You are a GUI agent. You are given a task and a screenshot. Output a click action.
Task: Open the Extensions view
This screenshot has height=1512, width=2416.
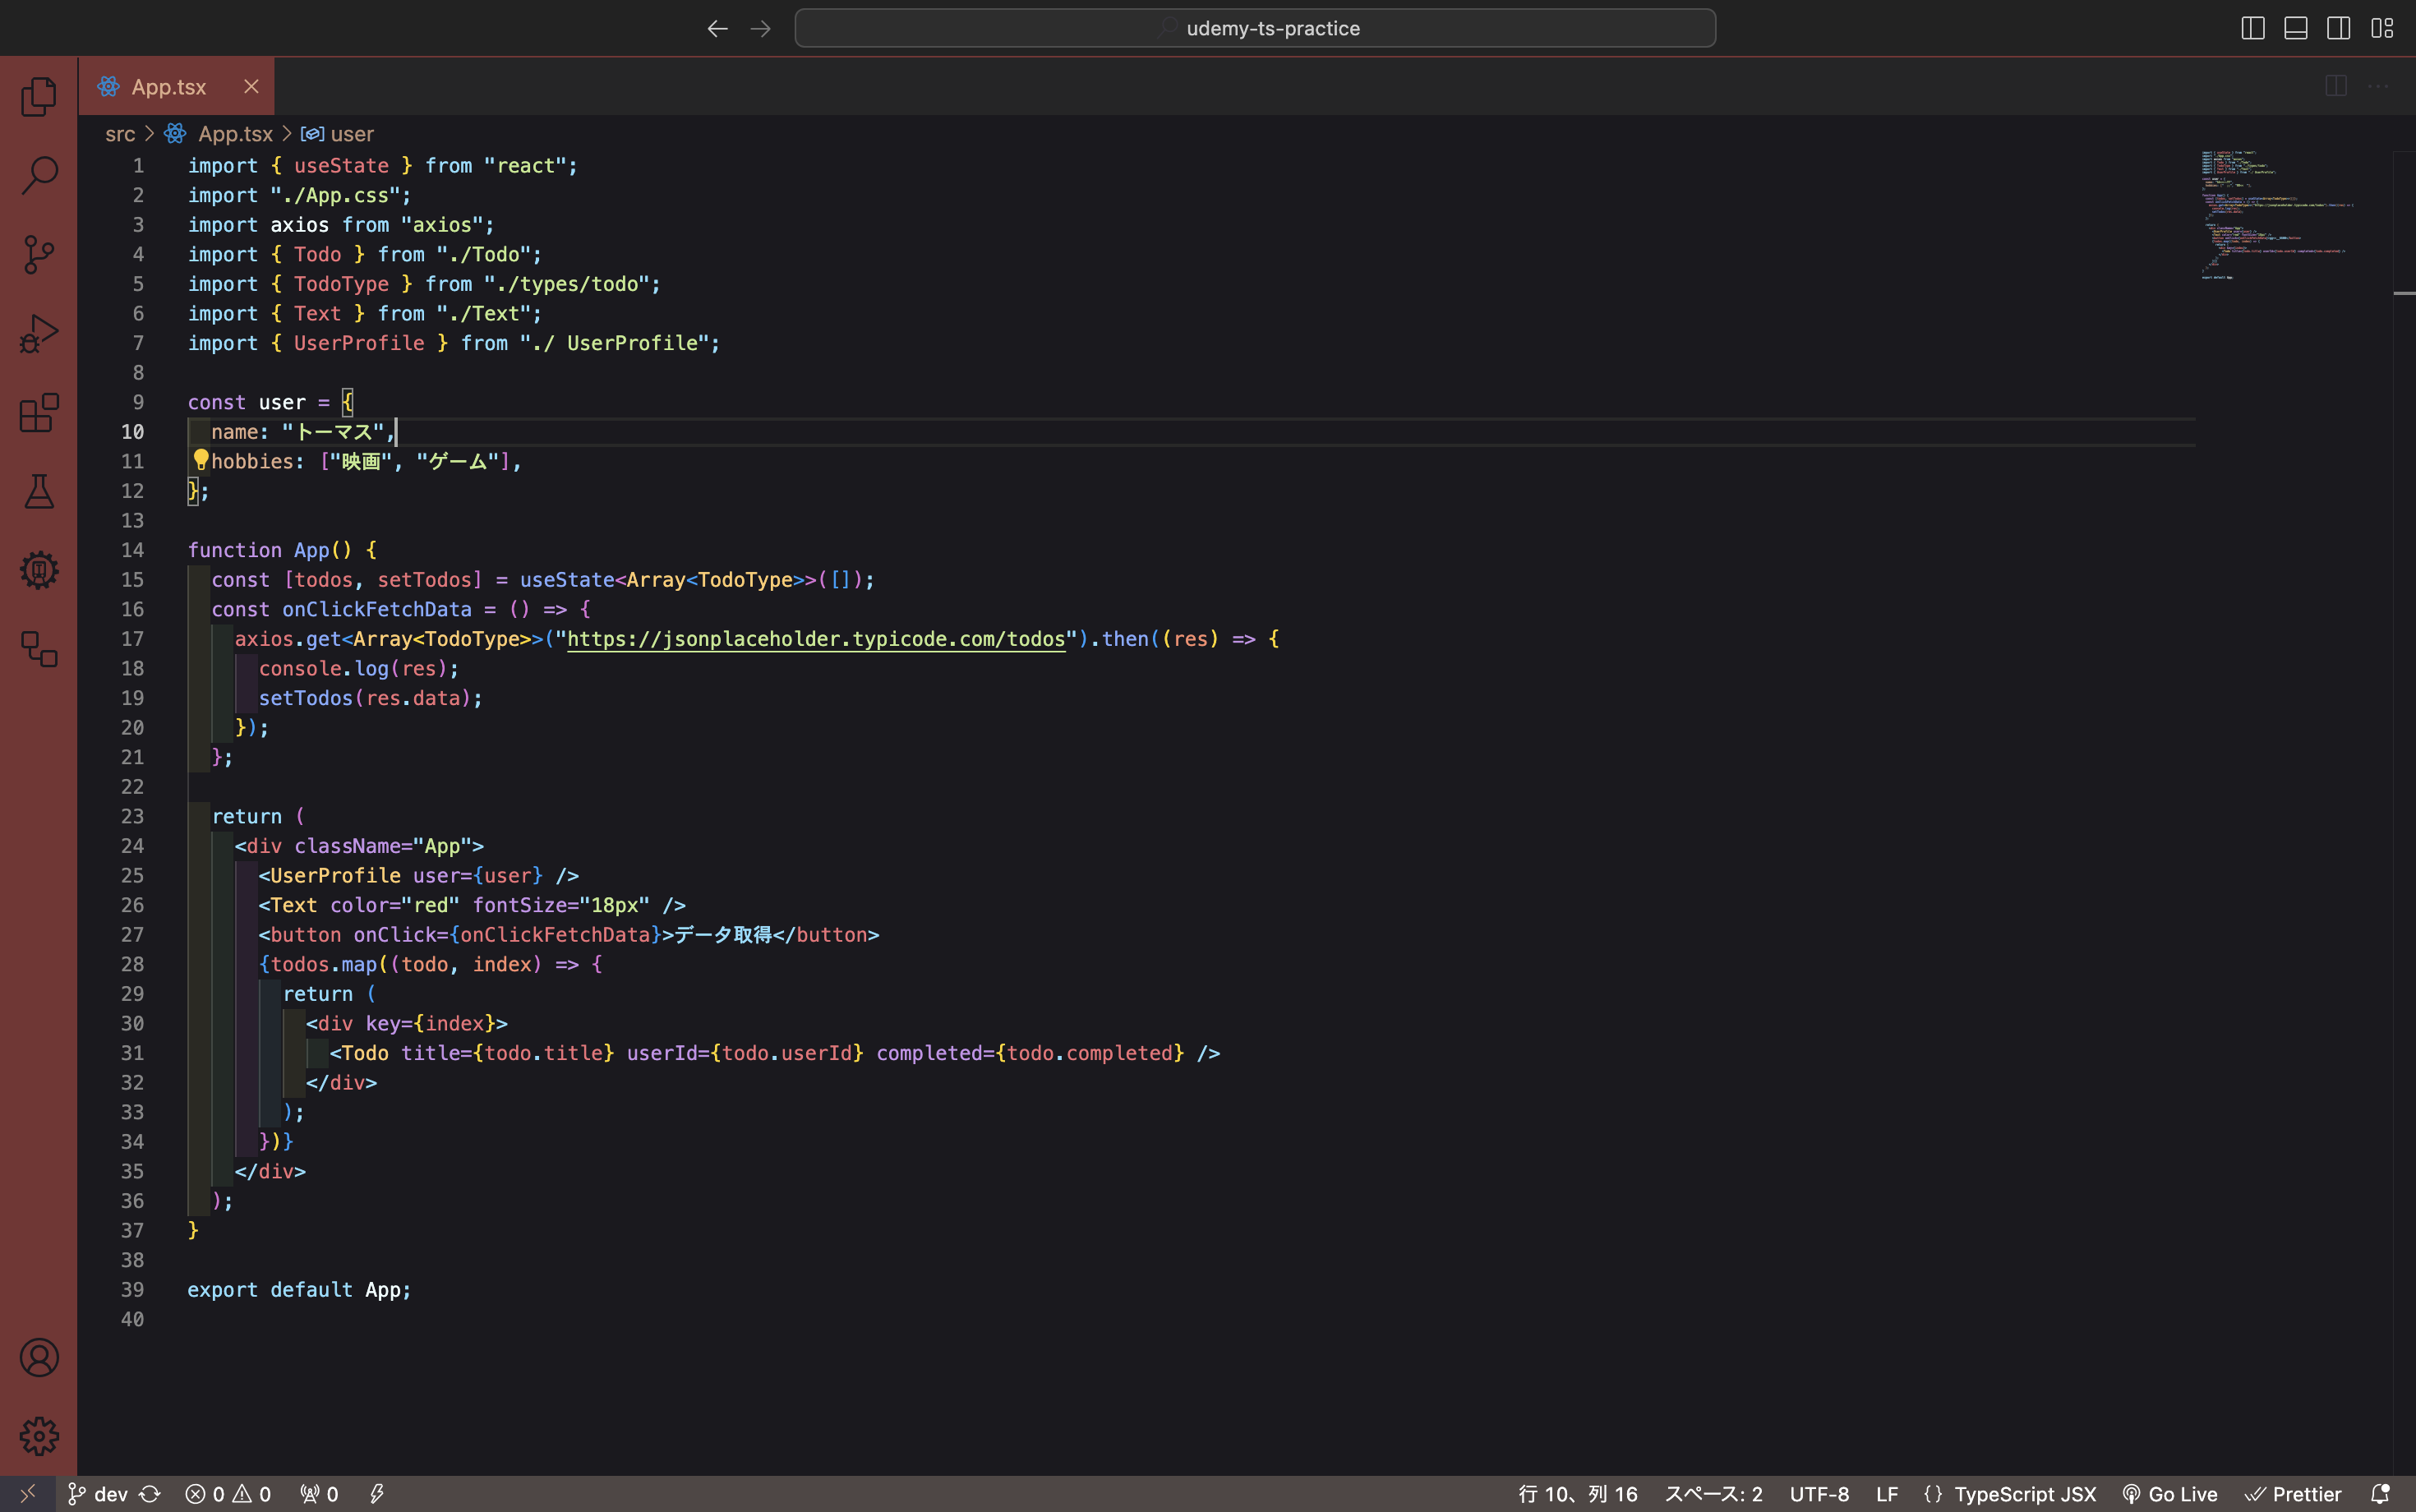click(39, 413)
